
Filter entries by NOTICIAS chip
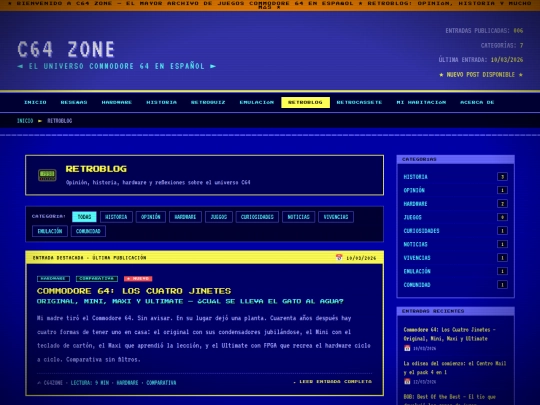coord(299,217)
